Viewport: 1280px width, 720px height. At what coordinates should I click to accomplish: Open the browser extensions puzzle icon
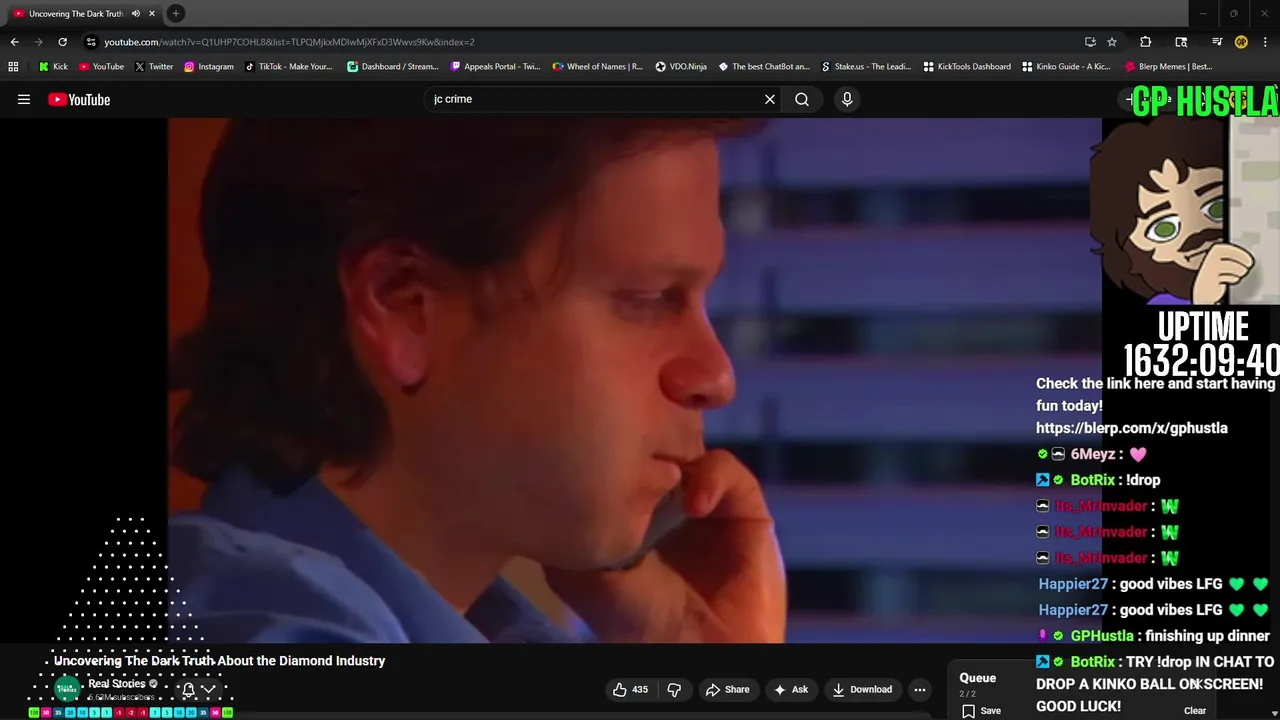[1146, 42]
